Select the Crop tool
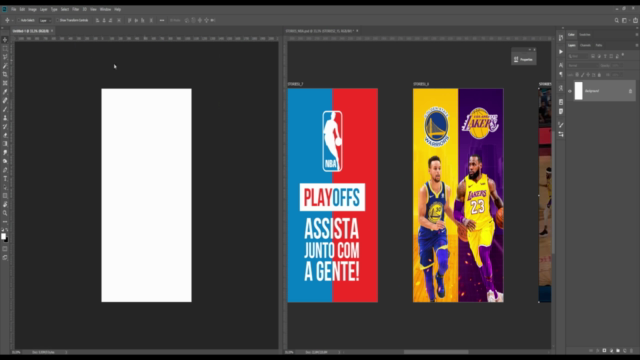The height and width of the screenshot is (360, 640). pyautogui.click(x=5, y=74)
